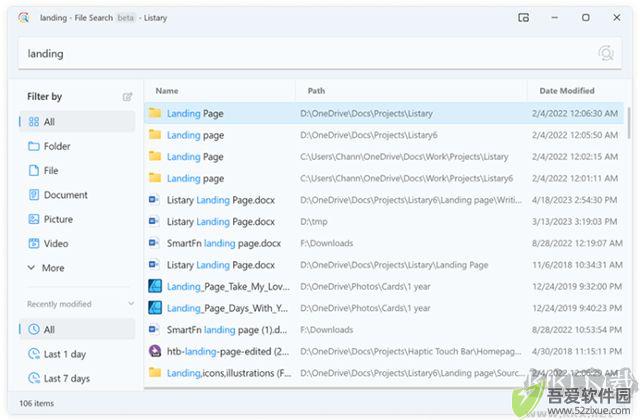Select Last 1 day time filter
This screenshot has height=420, width=640.
77,354
